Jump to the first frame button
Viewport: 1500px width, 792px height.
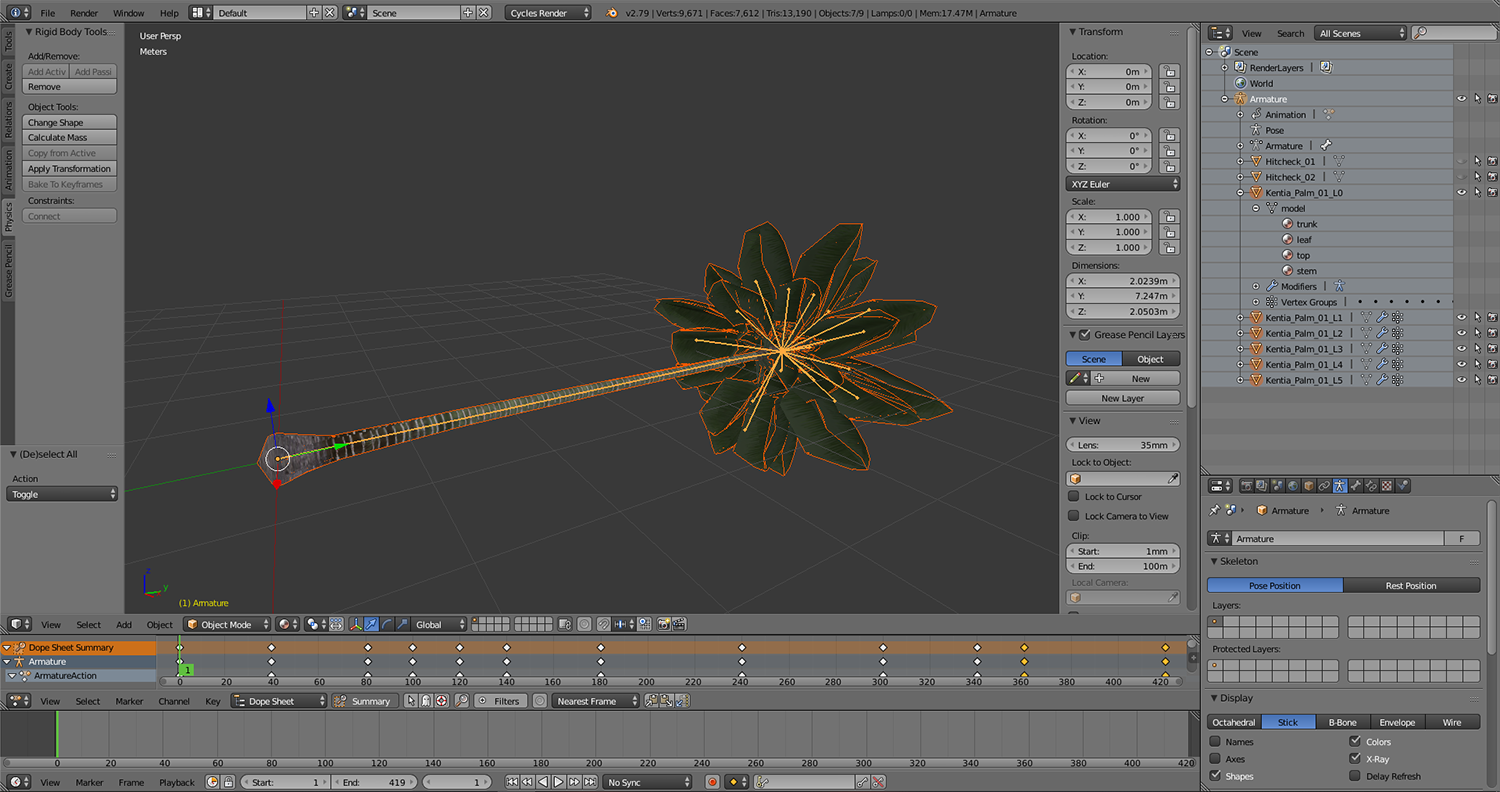(512, 782)
